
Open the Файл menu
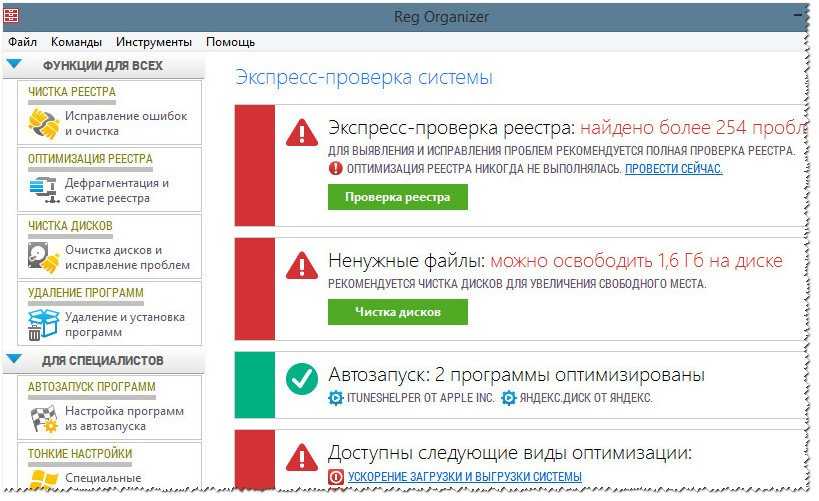coord(22,42)
